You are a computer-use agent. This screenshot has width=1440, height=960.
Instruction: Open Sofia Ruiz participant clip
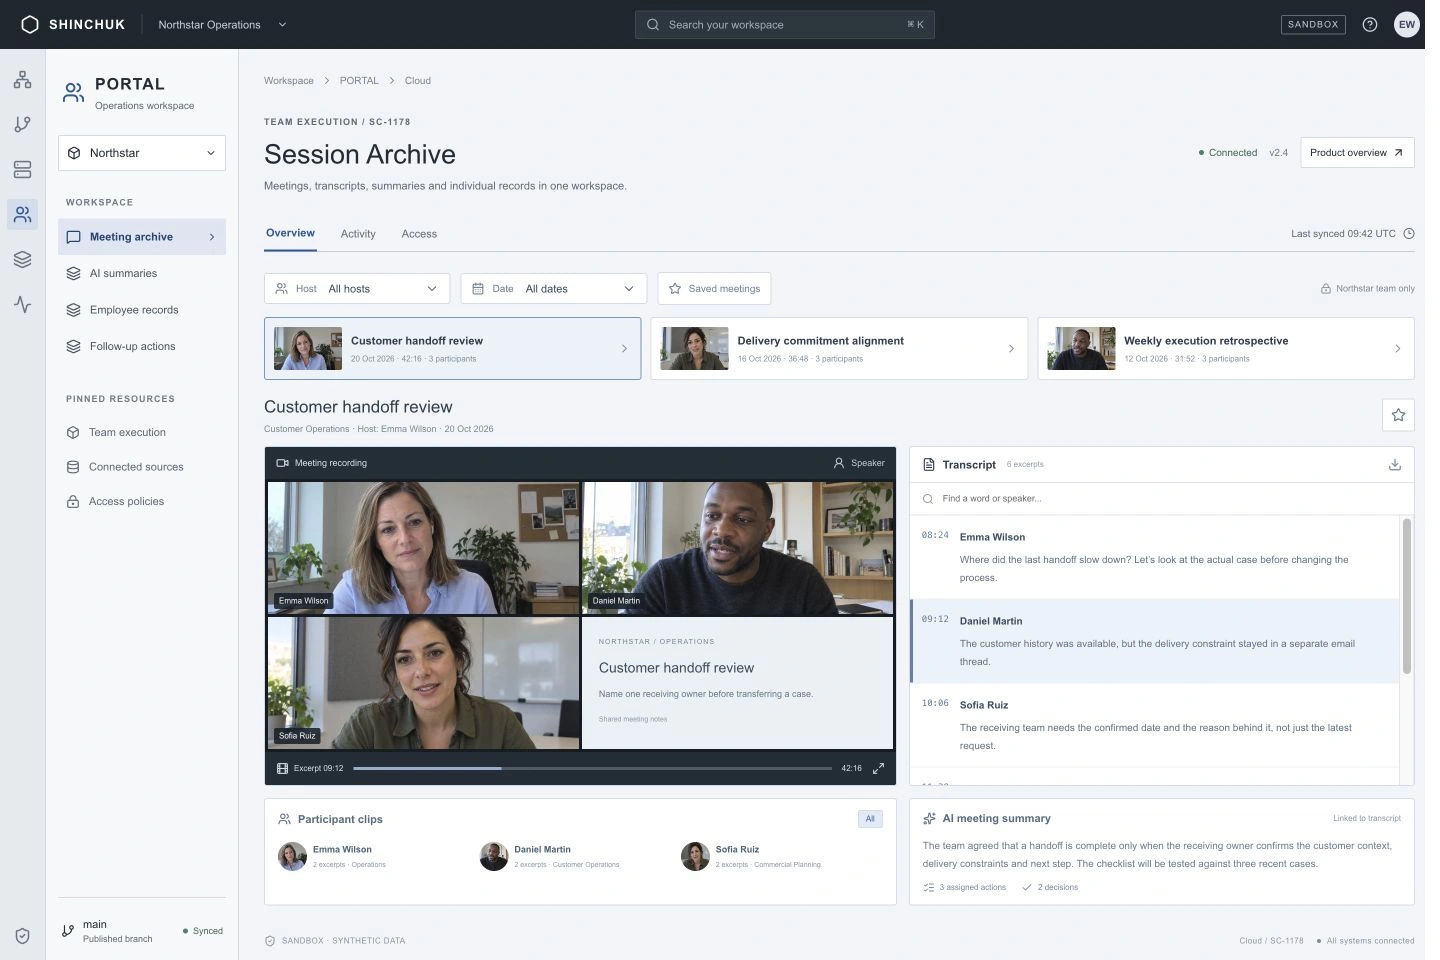[752, 856]
